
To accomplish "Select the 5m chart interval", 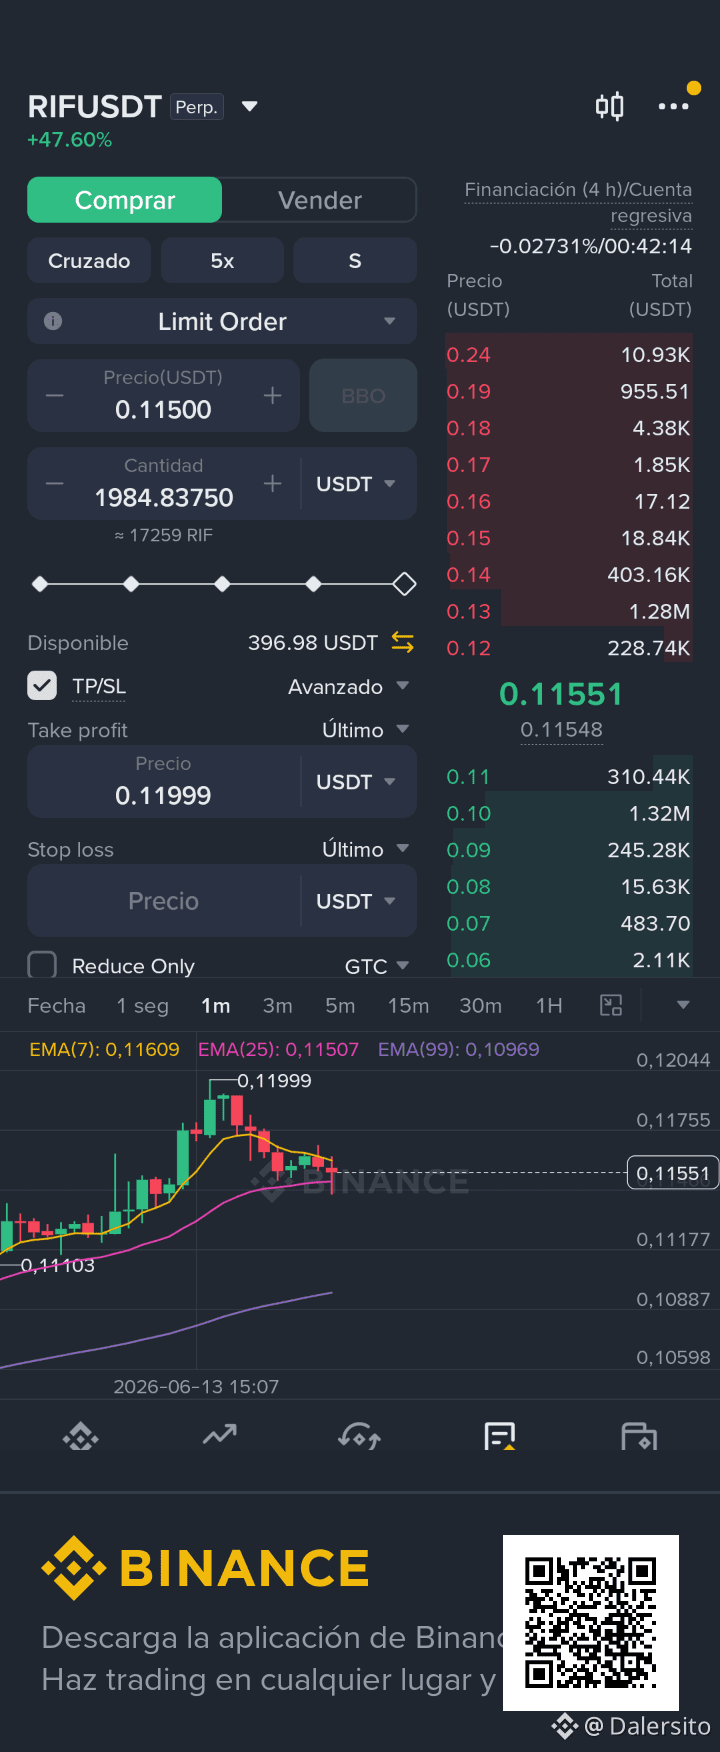I will (x=340, y=1006).
